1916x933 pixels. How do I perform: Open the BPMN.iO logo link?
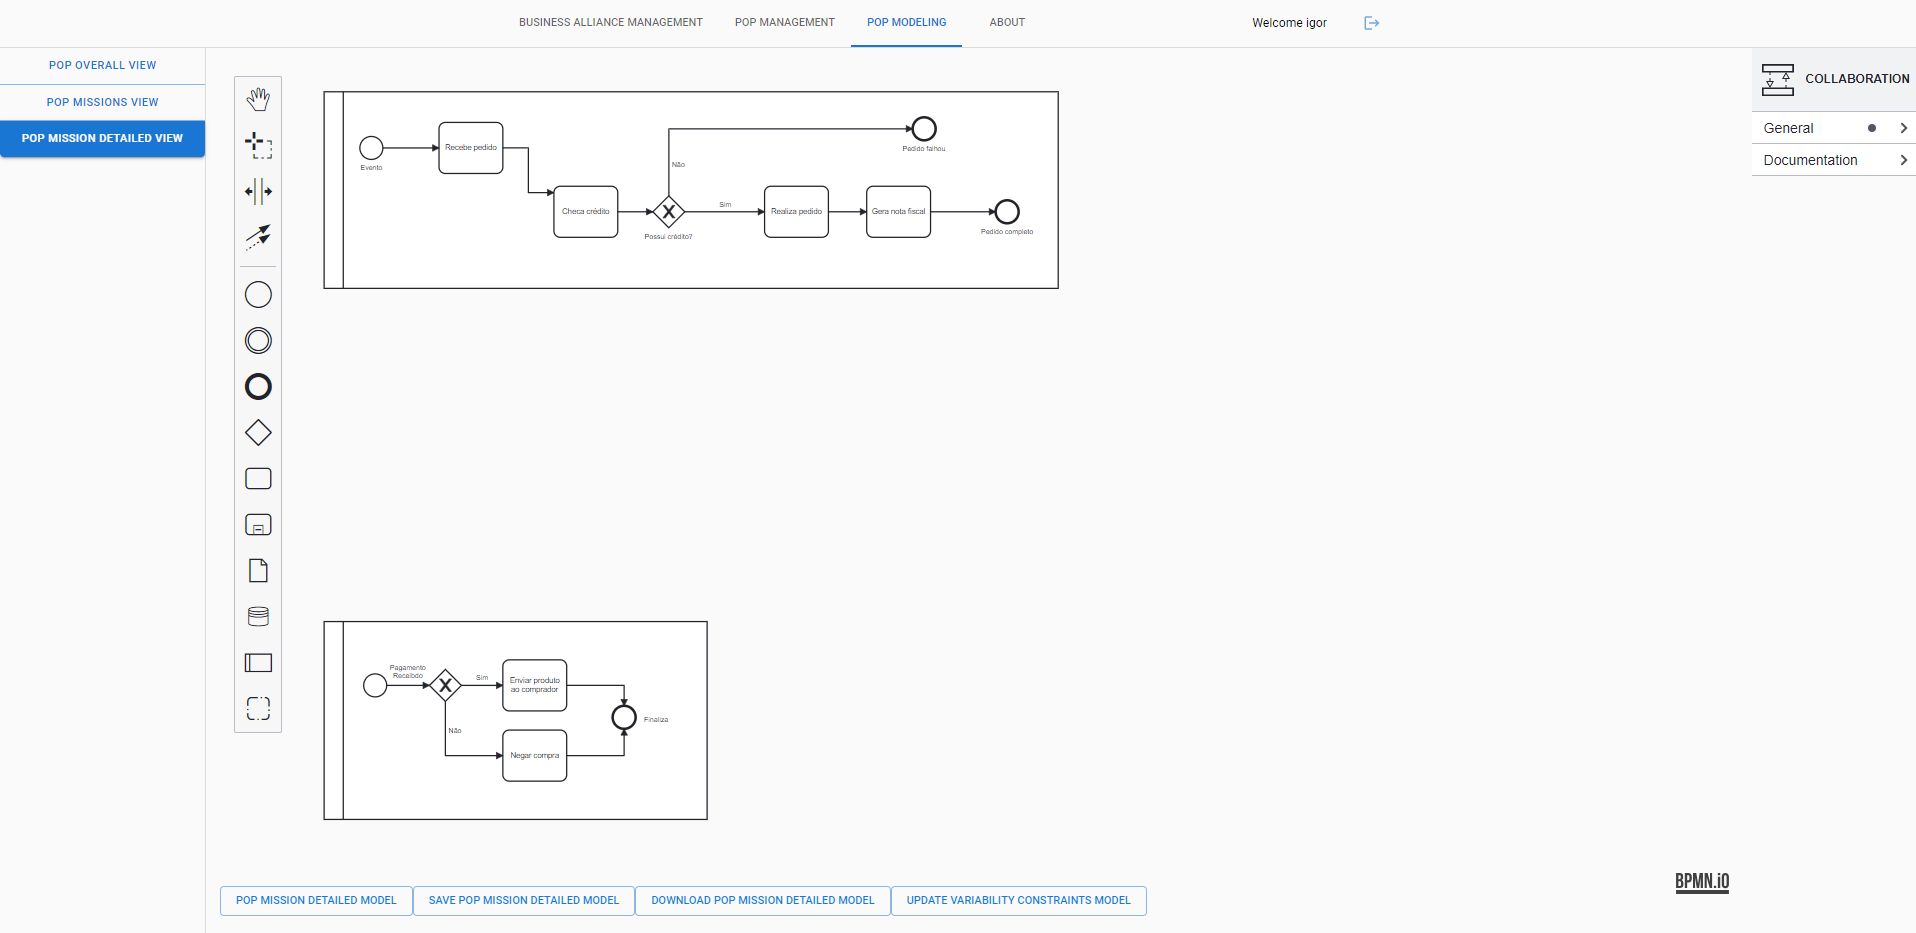(1702, 882)
